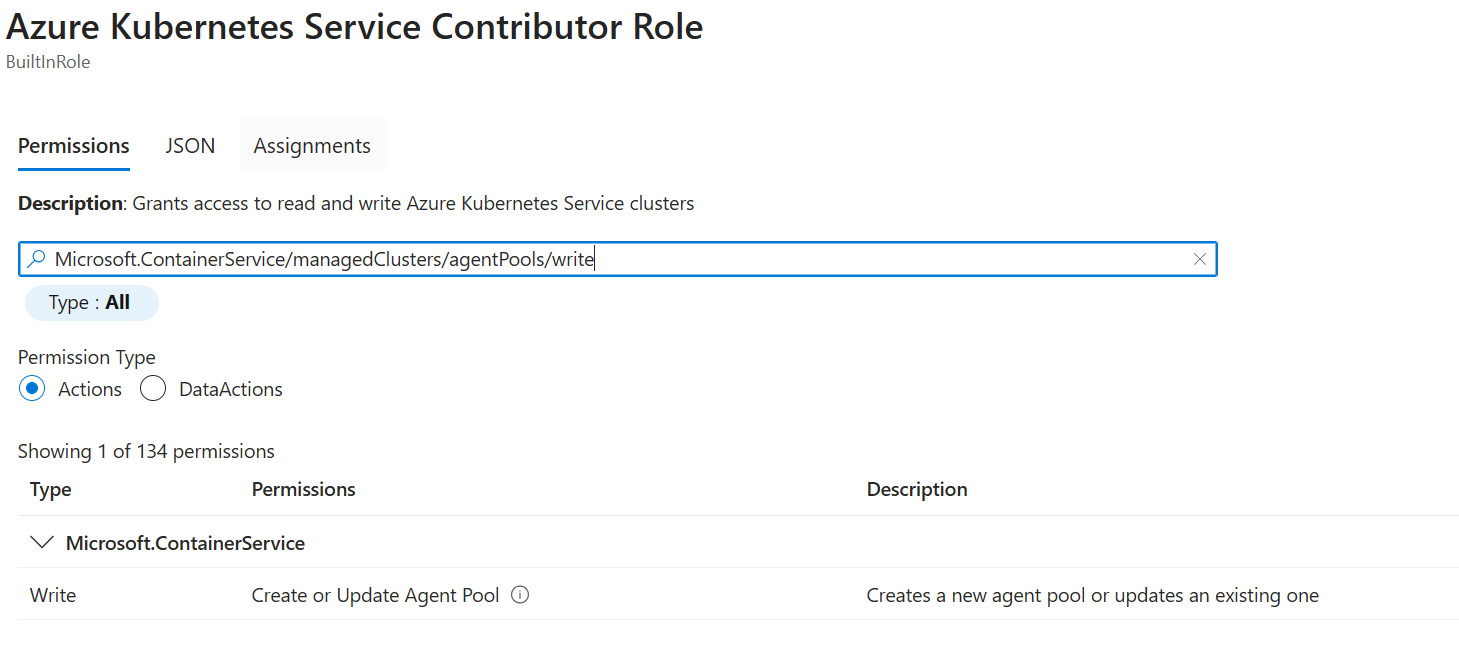Click the BuiltInRole subtitle
This screenshot has width=1459, height=670.
pos(48,62)
